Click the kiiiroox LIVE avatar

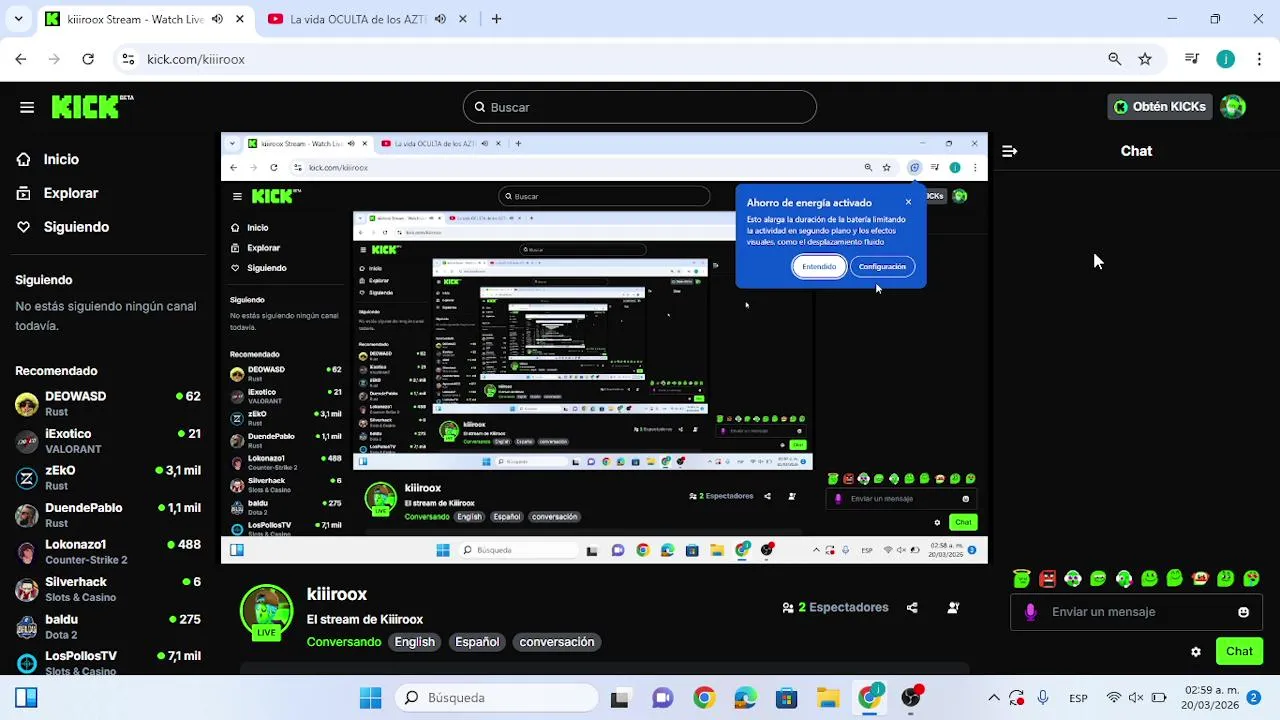[x=266, y=611]
